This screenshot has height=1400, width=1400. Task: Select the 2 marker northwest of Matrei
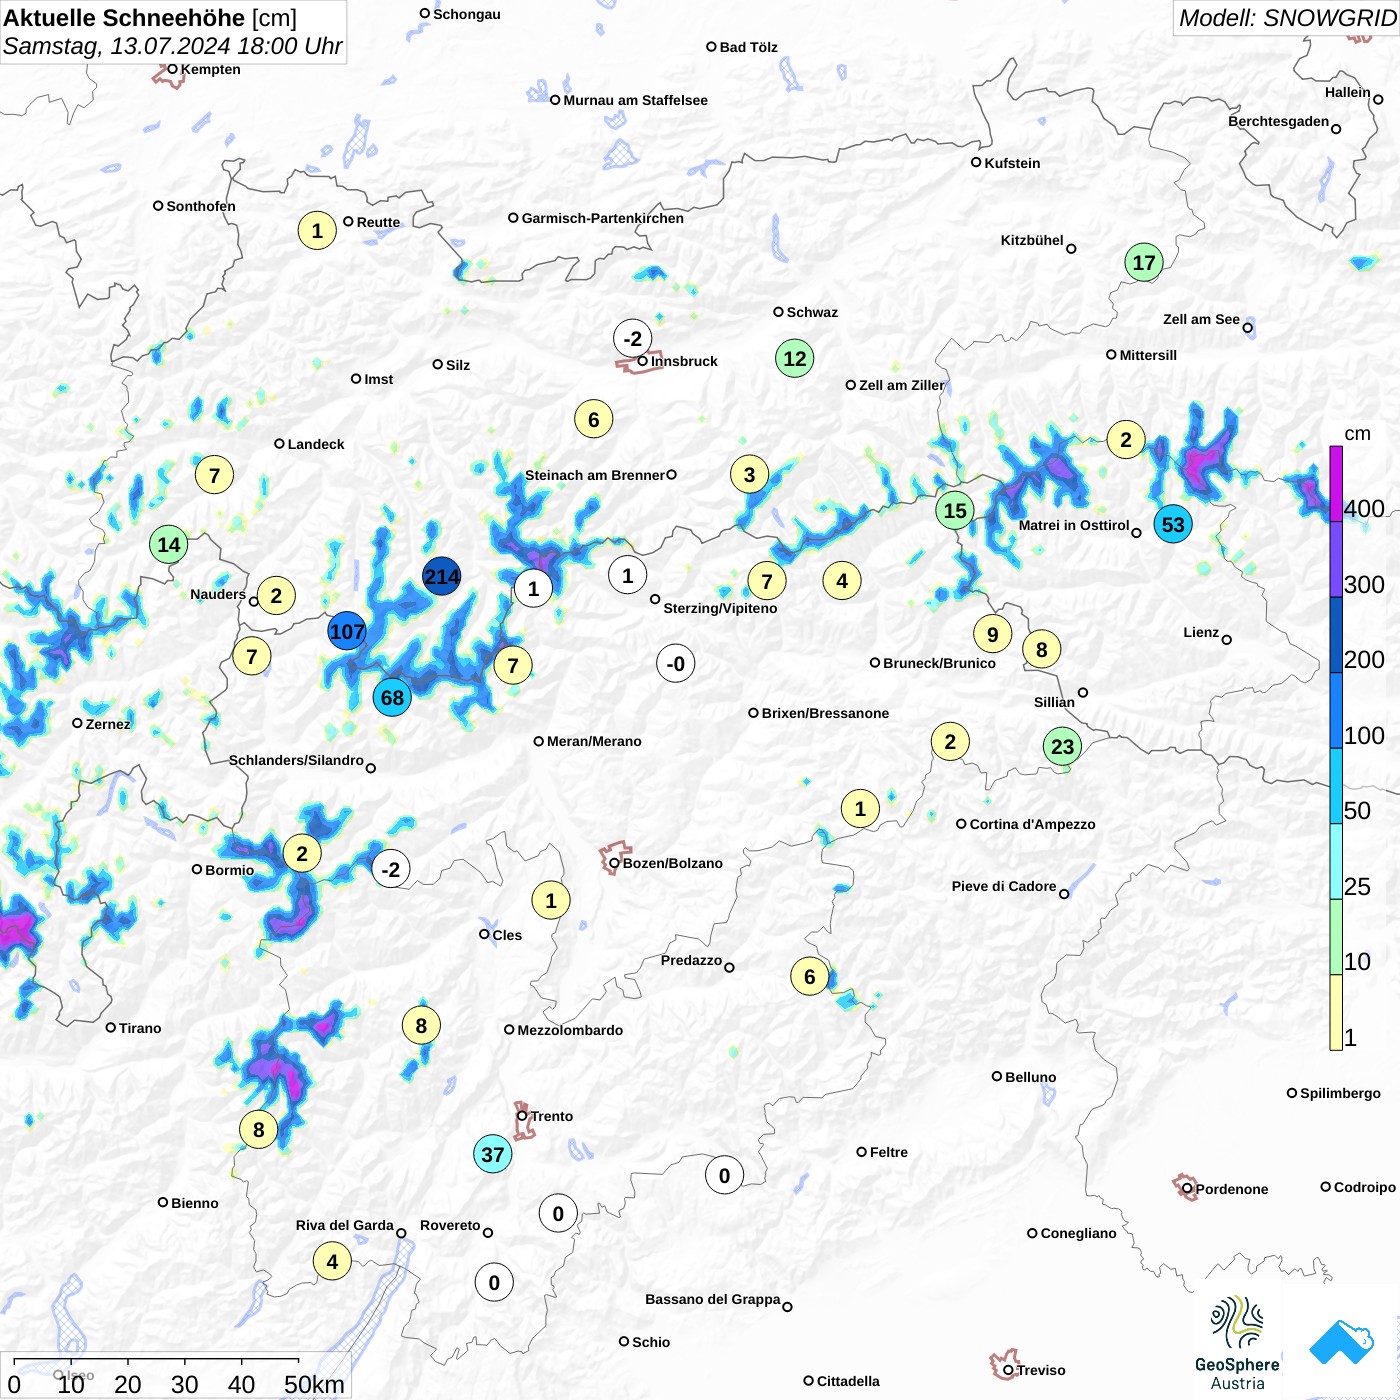pos(1126,440)
